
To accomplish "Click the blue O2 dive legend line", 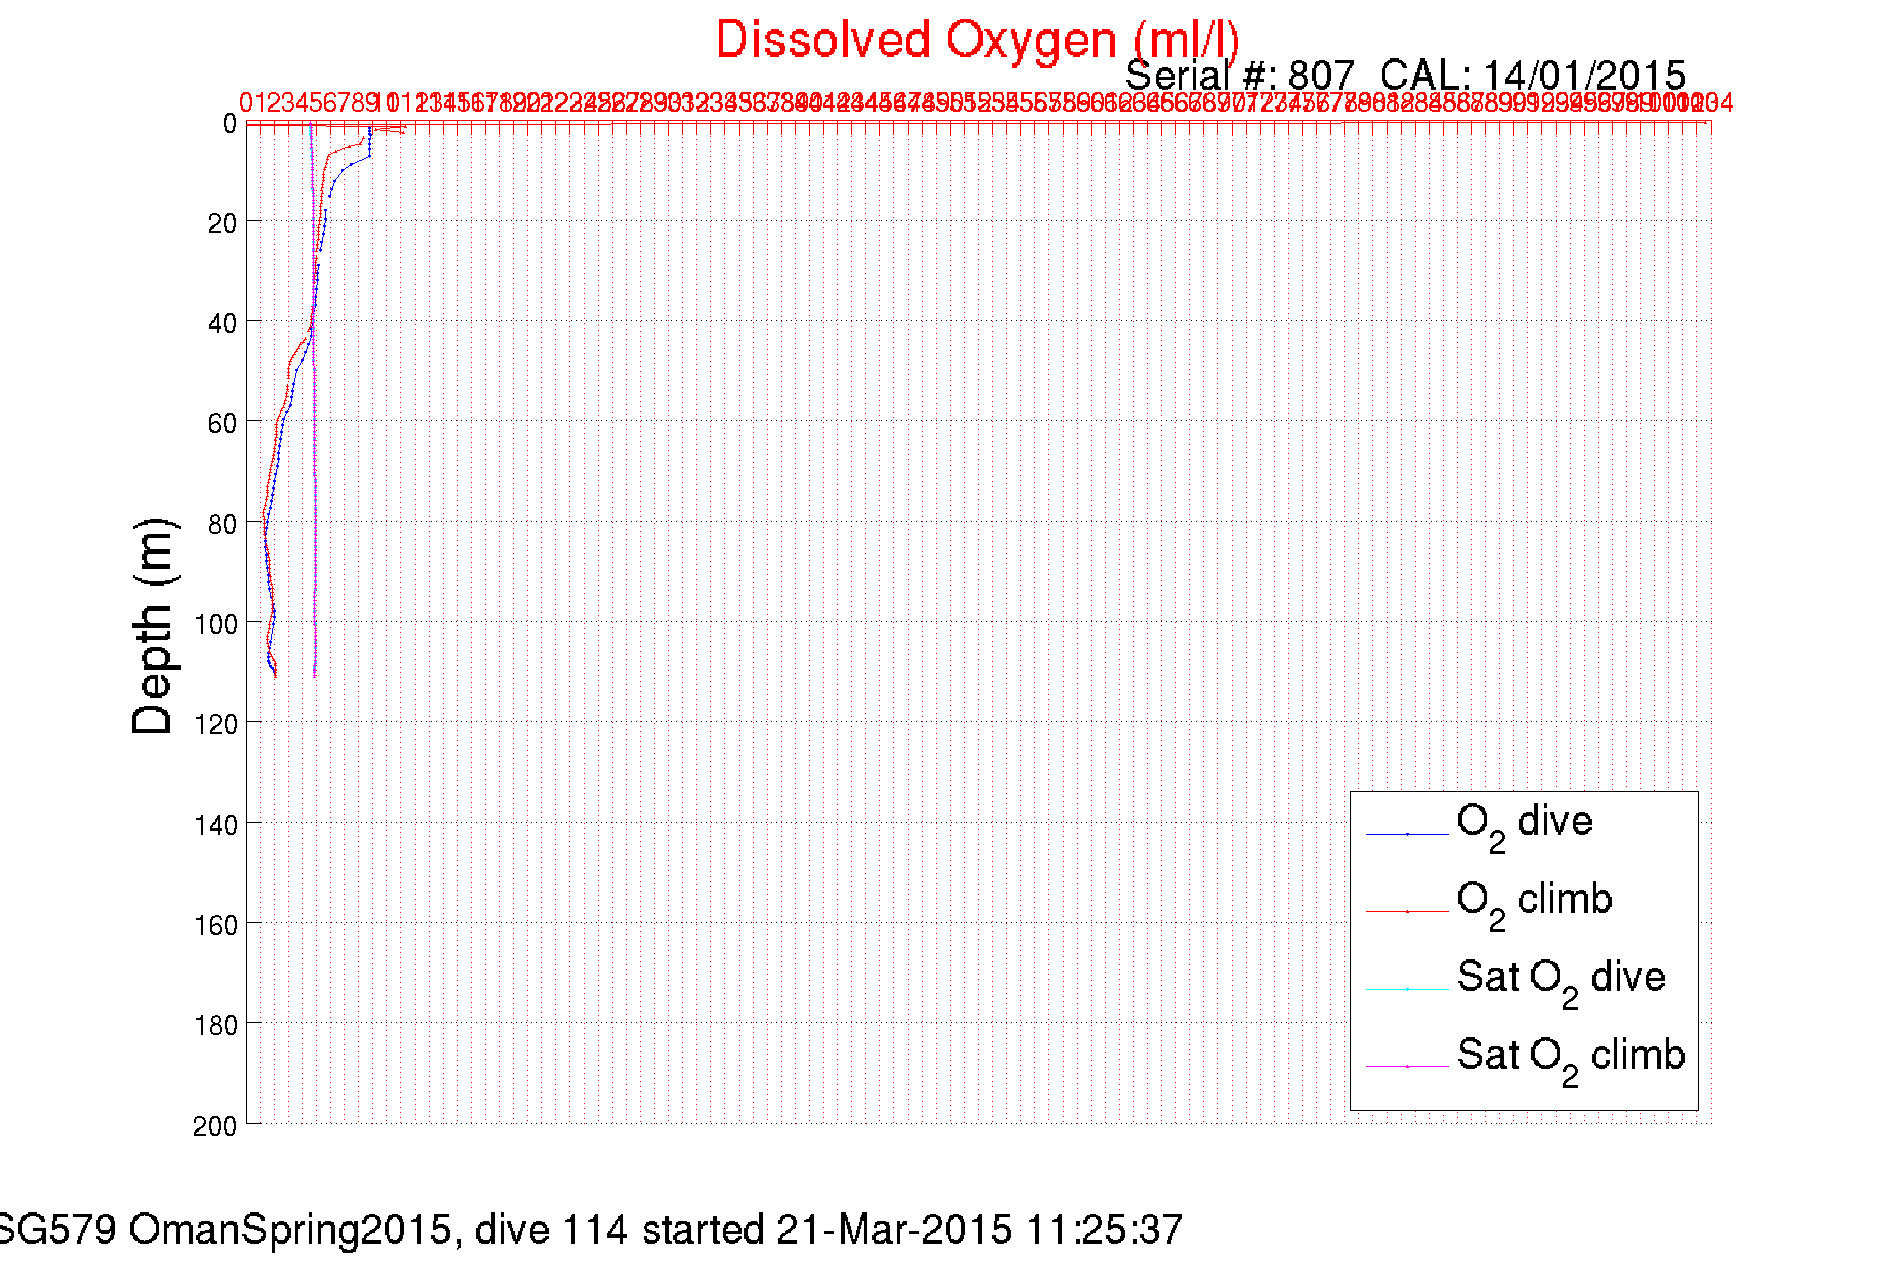I will tap(1407, 833).
